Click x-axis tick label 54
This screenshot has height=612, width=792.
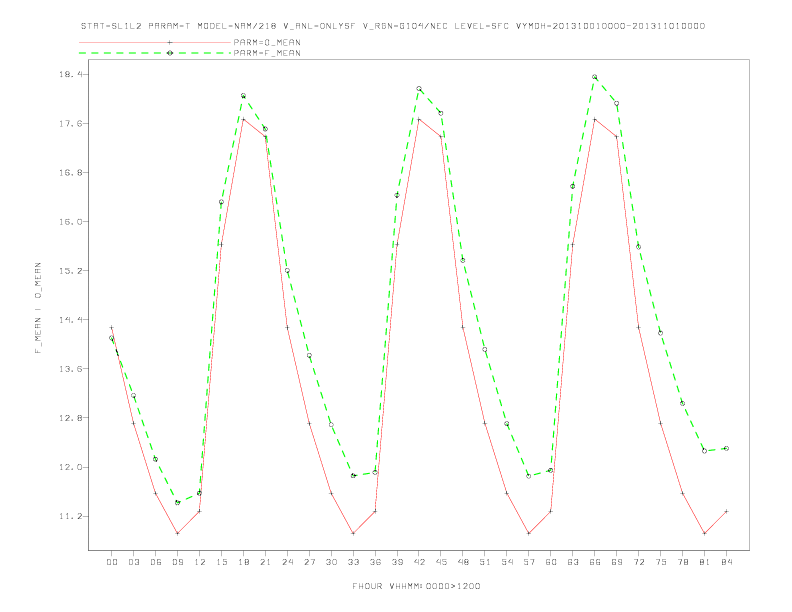click(x=507, y=562)
